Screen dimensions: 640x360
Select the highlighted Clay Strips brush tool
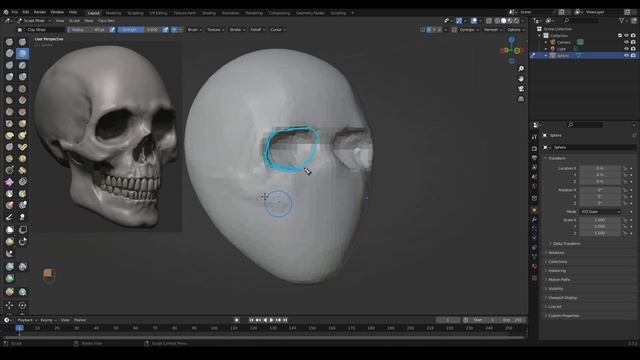pos(22,53)
